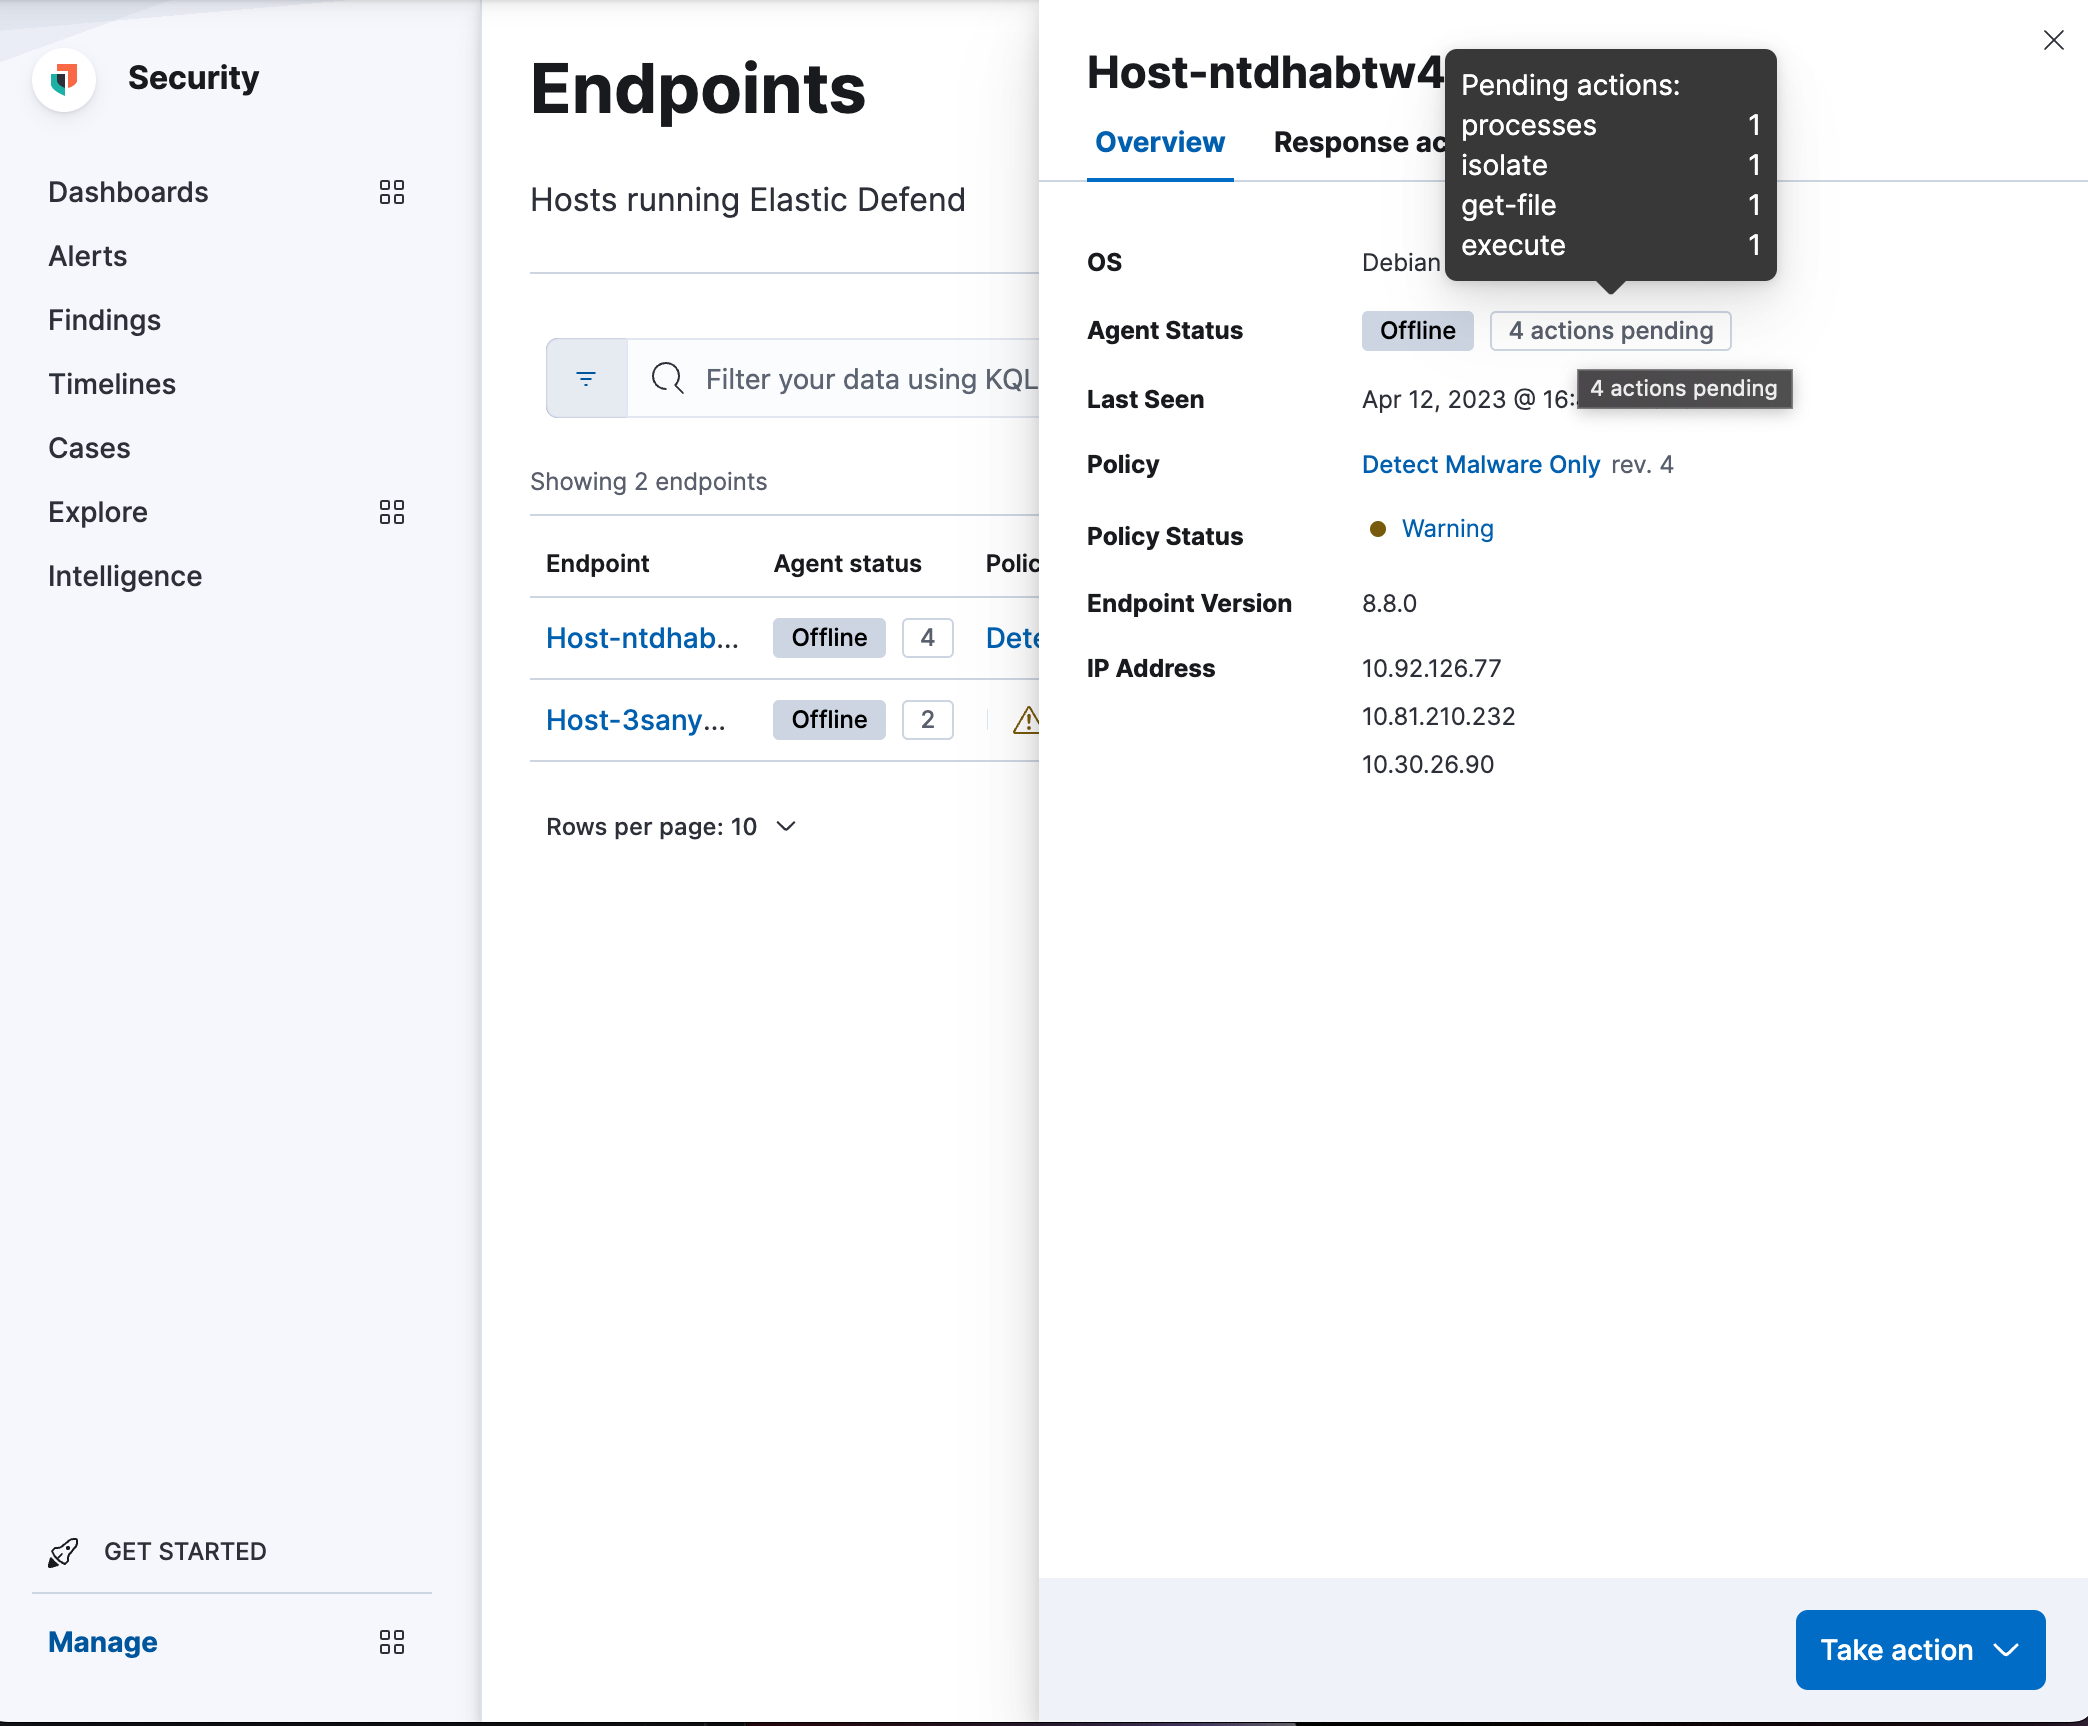
Task: Switch to the Overview tab
Action: (x=1159, y=143)
